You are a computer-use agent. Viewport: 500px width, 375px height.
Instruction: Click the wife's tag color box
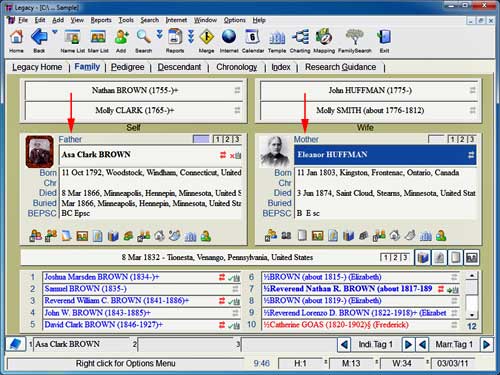[x=436, y=139]
